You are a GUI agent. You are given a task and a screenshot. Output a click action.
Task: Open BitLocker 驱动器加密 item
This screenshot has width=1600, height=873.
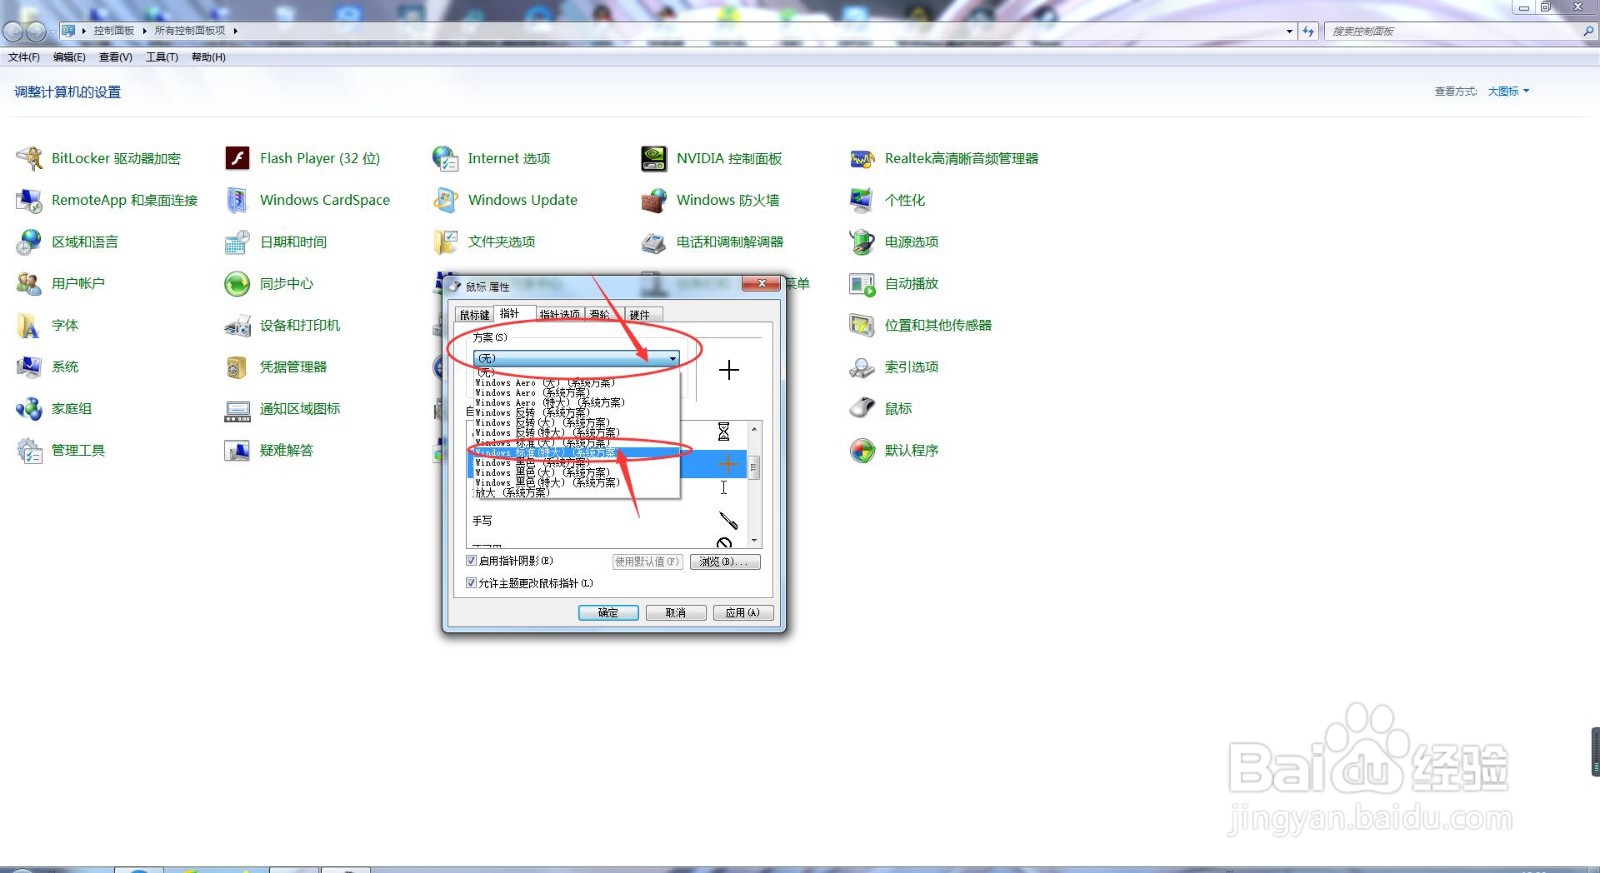(98, 158)
